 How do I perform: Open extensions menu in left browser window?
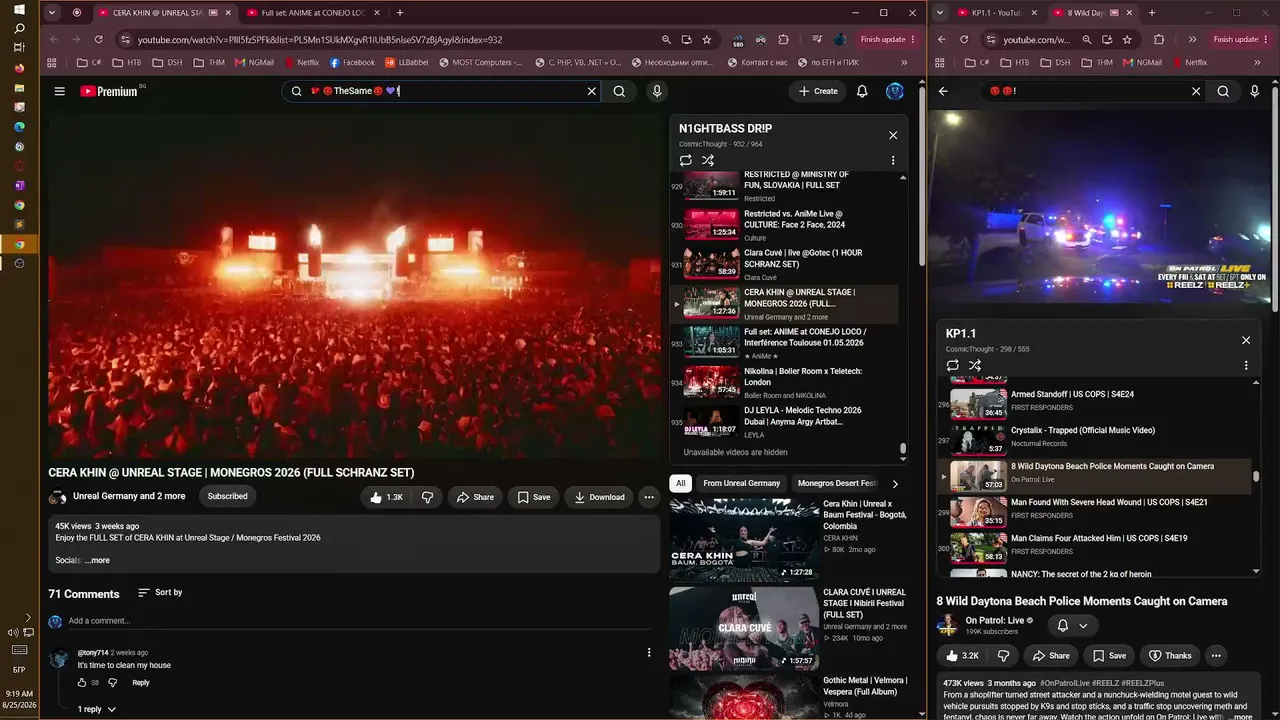tap(783, 40)
